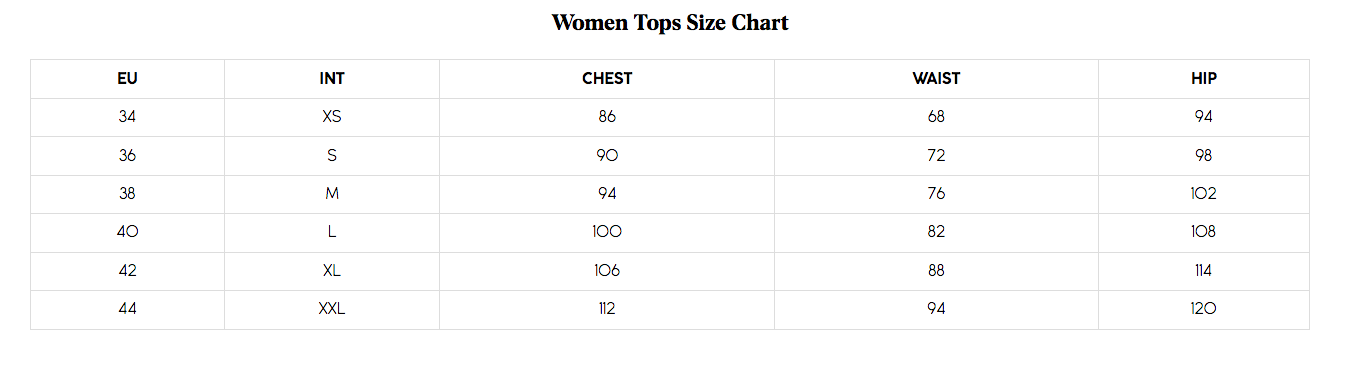The width and height of the screenshot is (1370, 369).
Task: Click waist value 68 in XS row
Action: 936,117
